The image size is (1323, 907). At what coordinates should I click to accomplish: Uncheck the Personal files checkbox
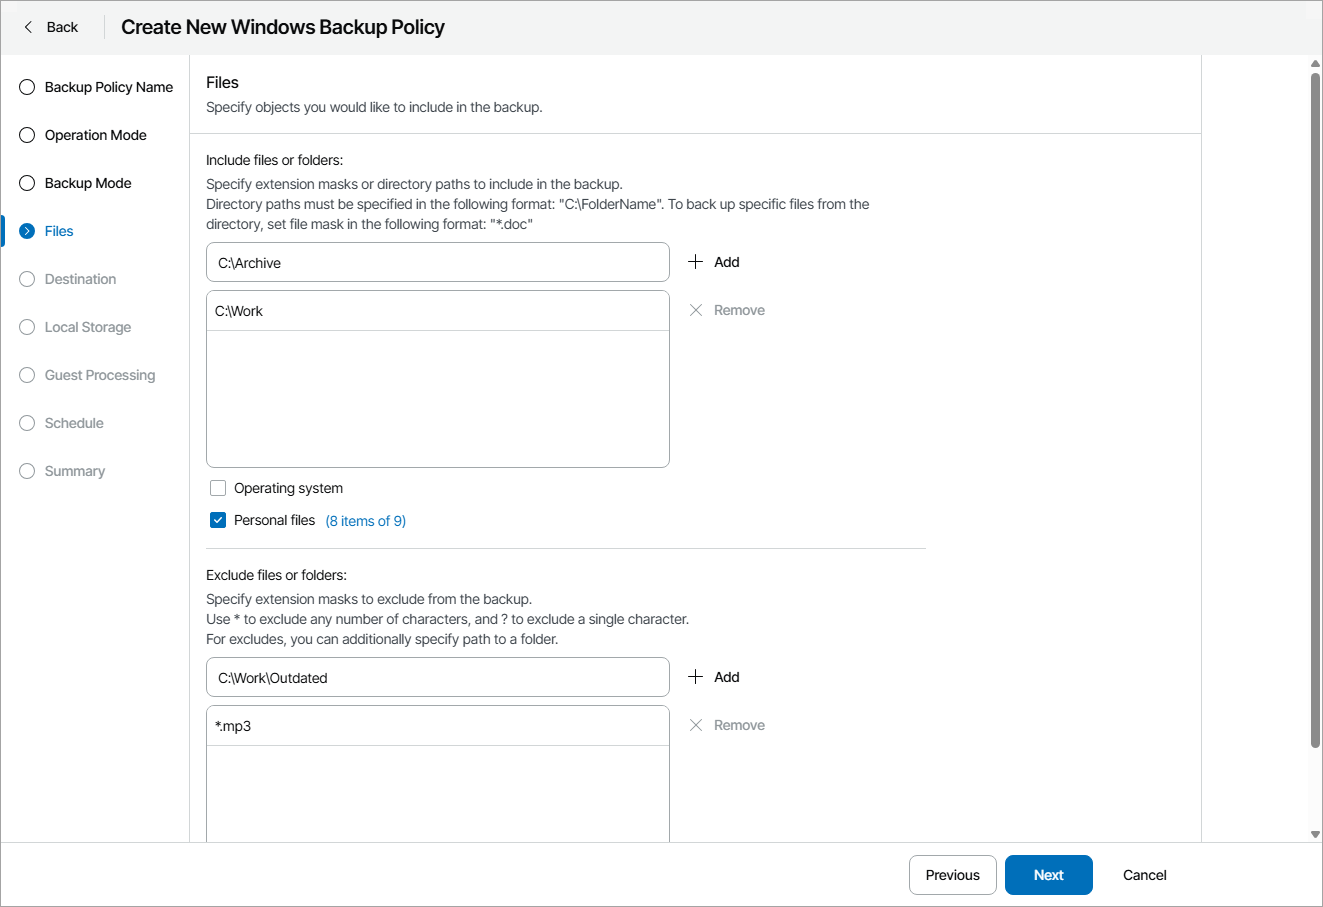(218, 520)
